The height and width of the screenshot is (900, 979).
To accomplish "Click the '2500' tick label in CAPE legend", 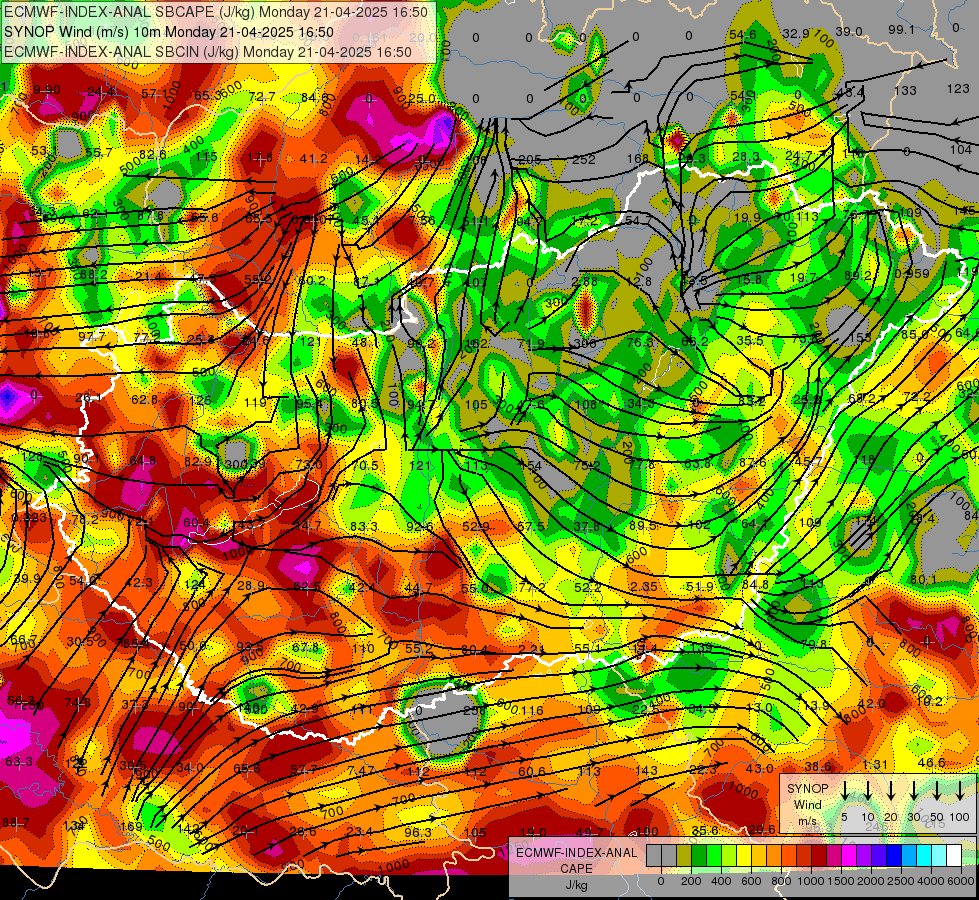I will click(901, 881).
